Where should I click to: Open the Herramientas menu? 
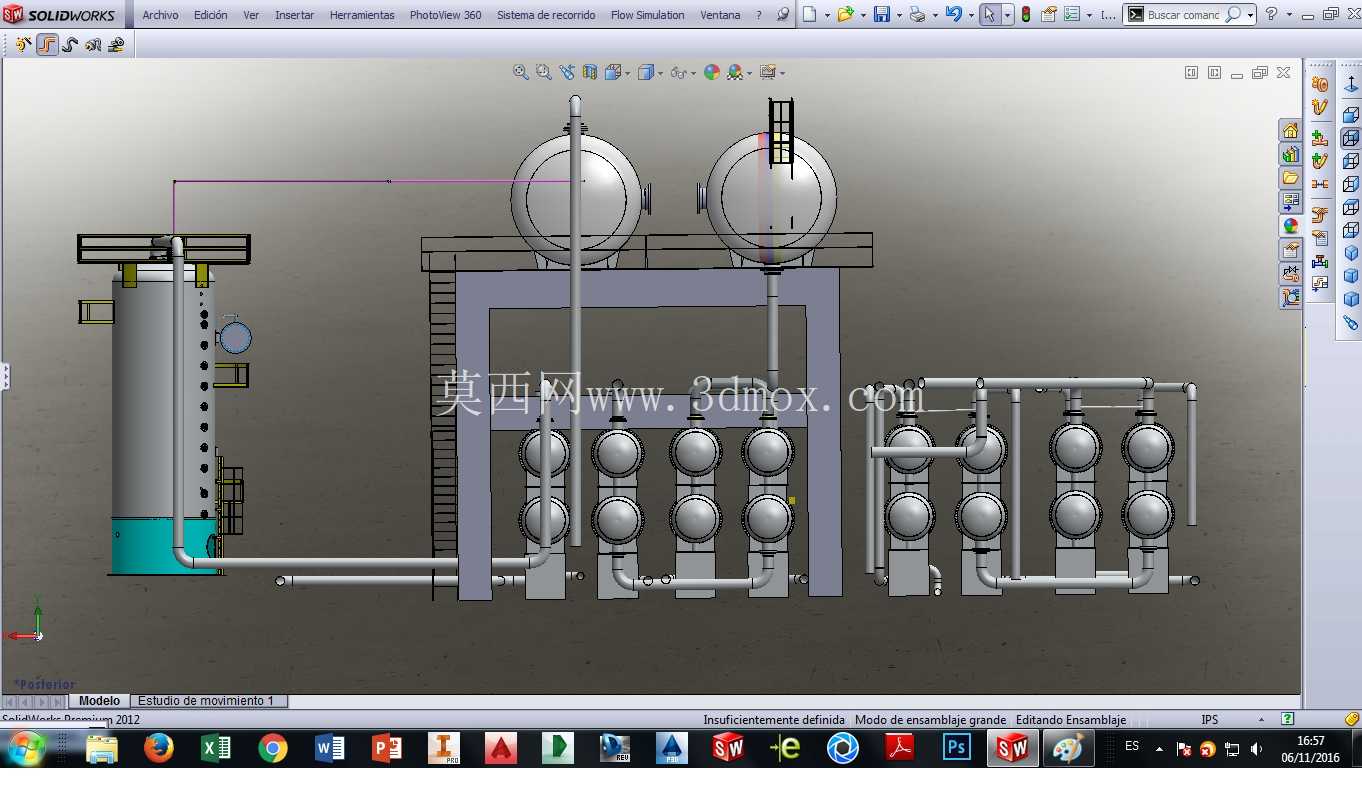tap(362, 15)
